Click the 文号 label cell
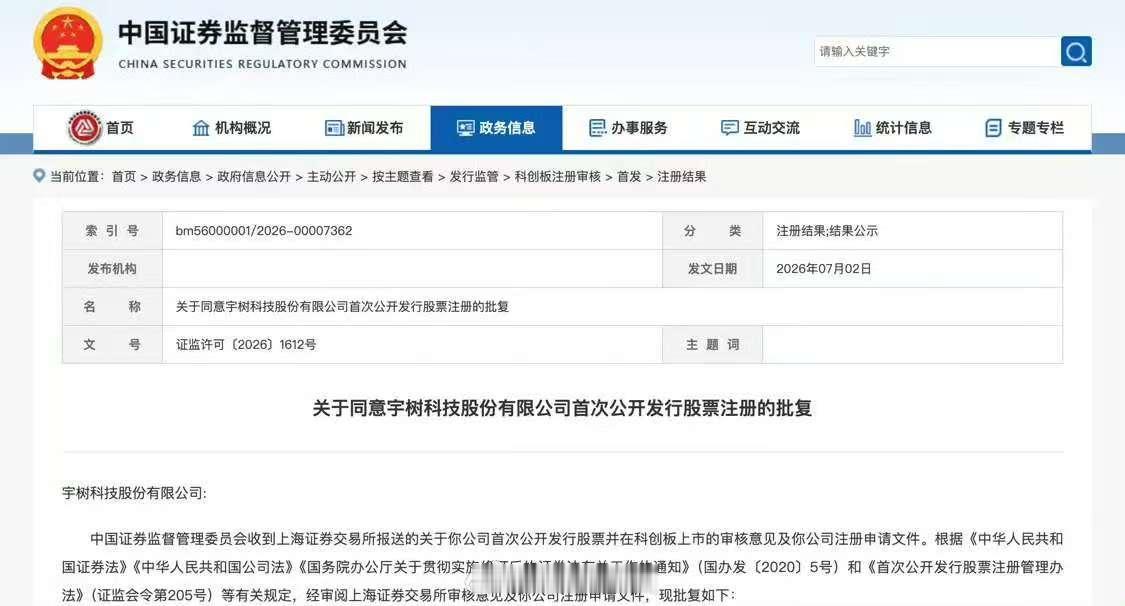Screen dimensions: 1125x606 [x=112, y=345]
